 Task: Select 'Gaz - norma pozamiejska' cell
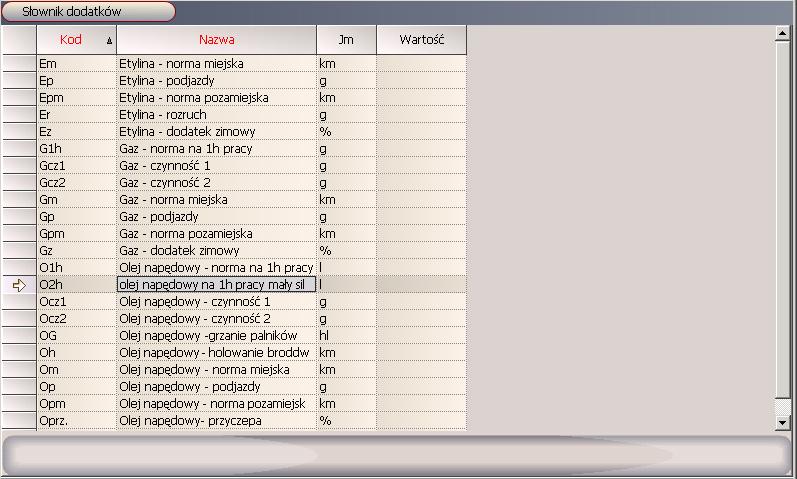[217, 234]
